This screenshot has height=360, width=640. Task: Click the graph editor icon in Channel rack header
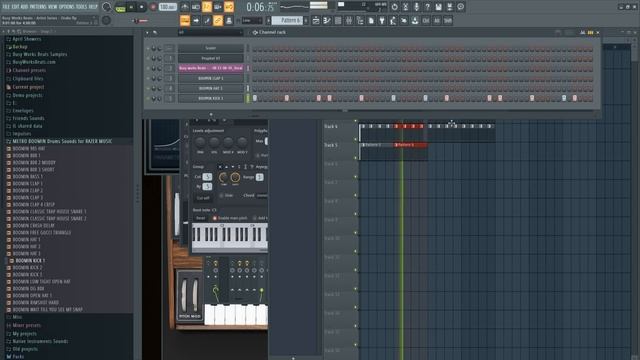click(x=582, y=32)
